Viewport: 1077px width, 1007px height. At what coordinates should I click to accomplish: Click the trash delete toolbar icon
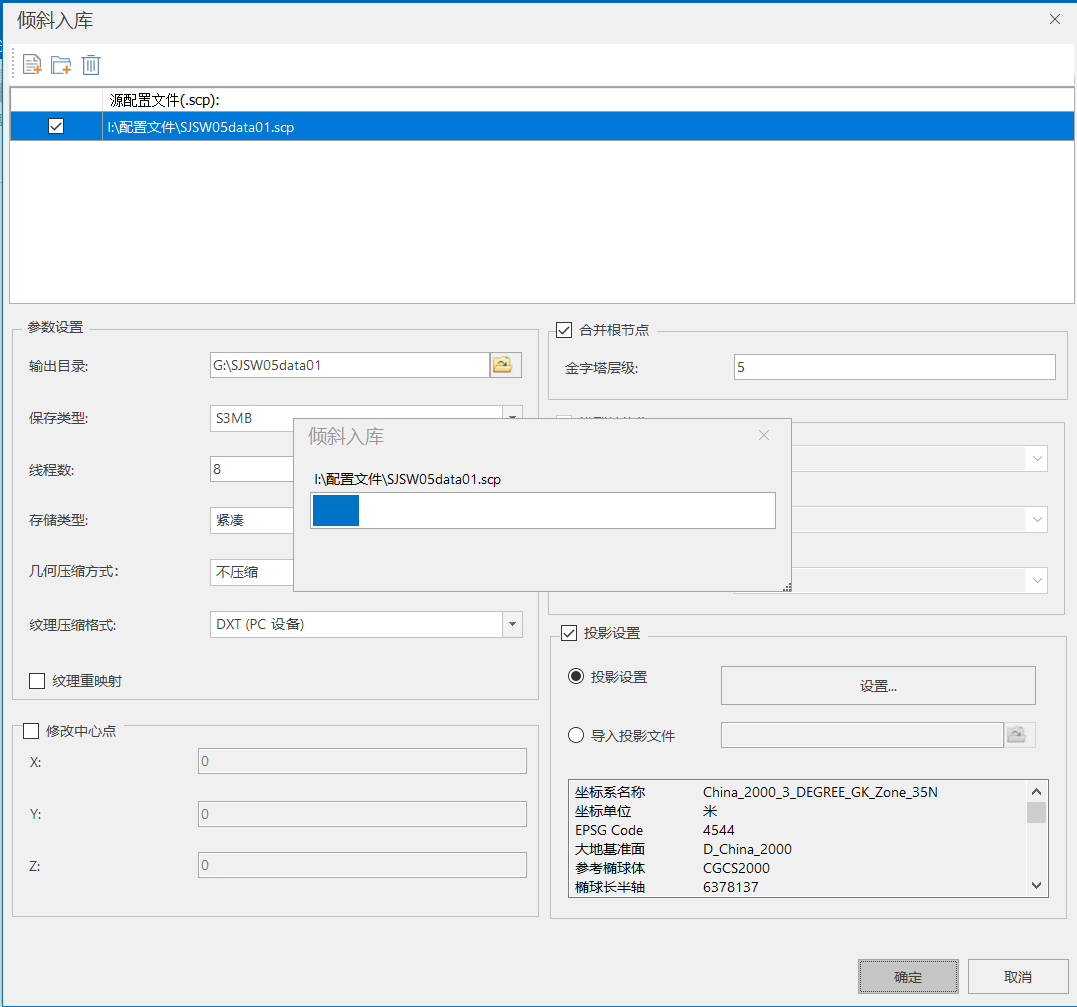click(91, 65)
